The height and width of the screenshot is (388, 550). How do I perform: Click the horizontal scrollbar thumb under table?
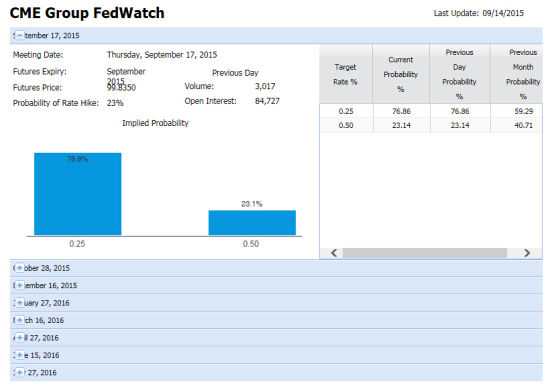click(424, 253)
